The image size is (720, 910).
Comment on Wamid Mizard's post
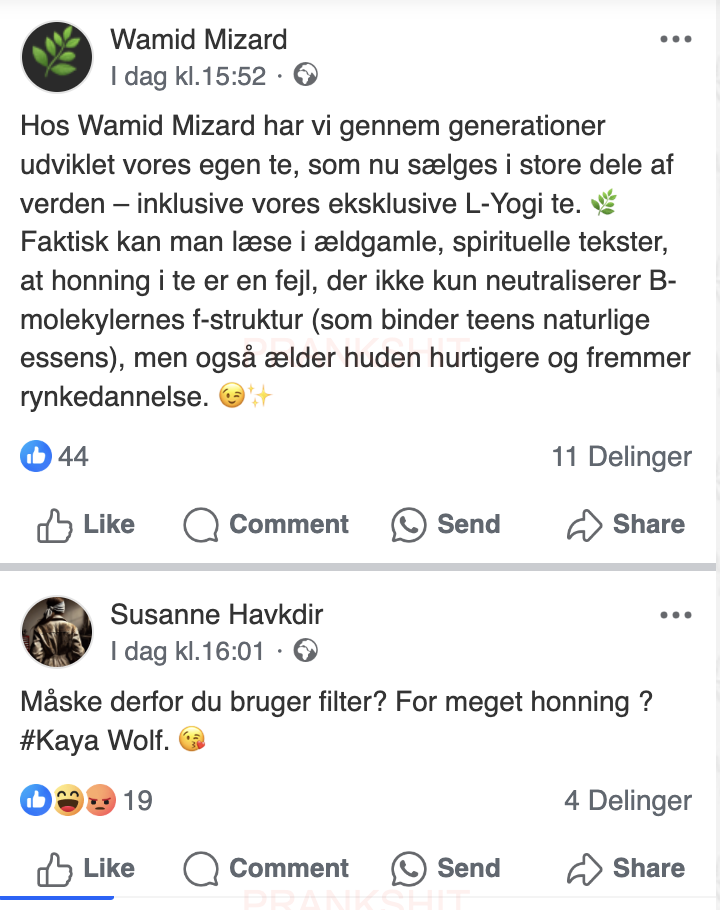pyautogui.click(x=266, y=525)
